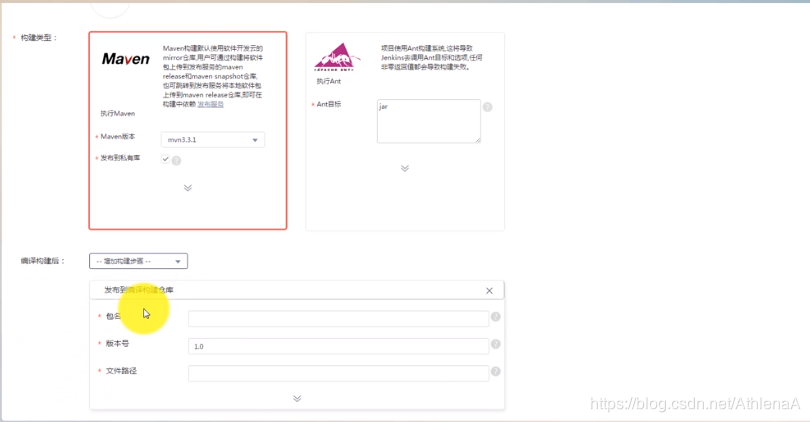Image resolution: width=810 pixels, height=422 pixels.
Task: Click the Maven版本 label
Action: (x=118, y=137)
